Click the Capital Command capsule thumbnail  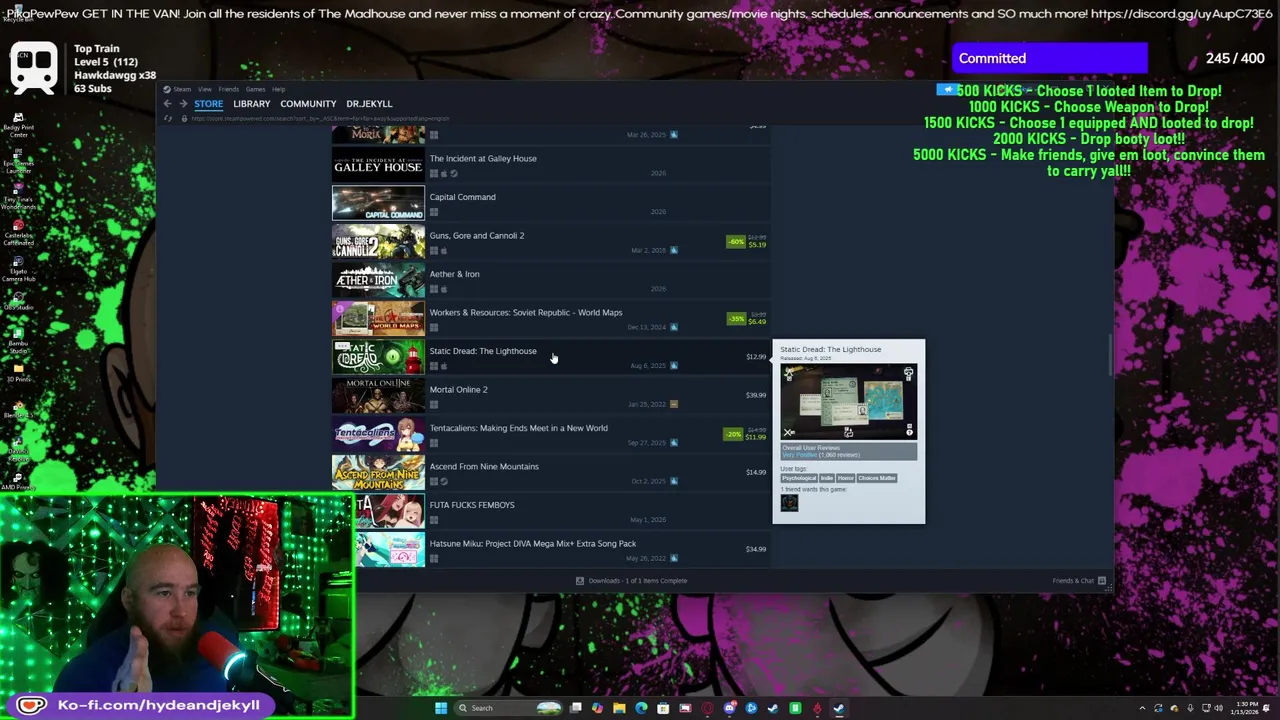coord(378,203)
